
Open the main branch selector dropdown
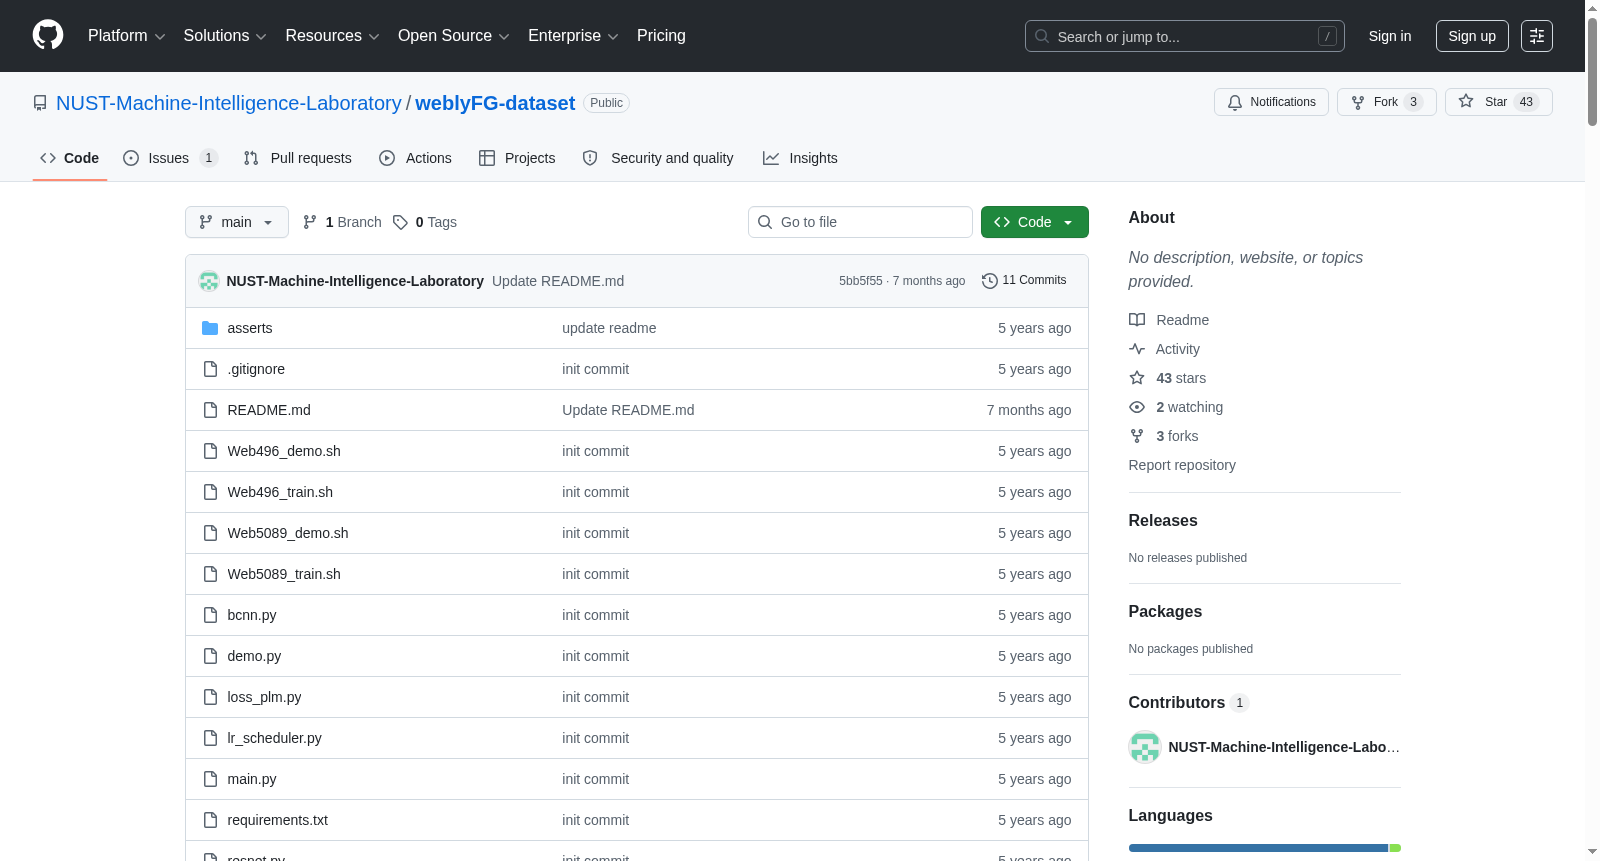(237, 222)
